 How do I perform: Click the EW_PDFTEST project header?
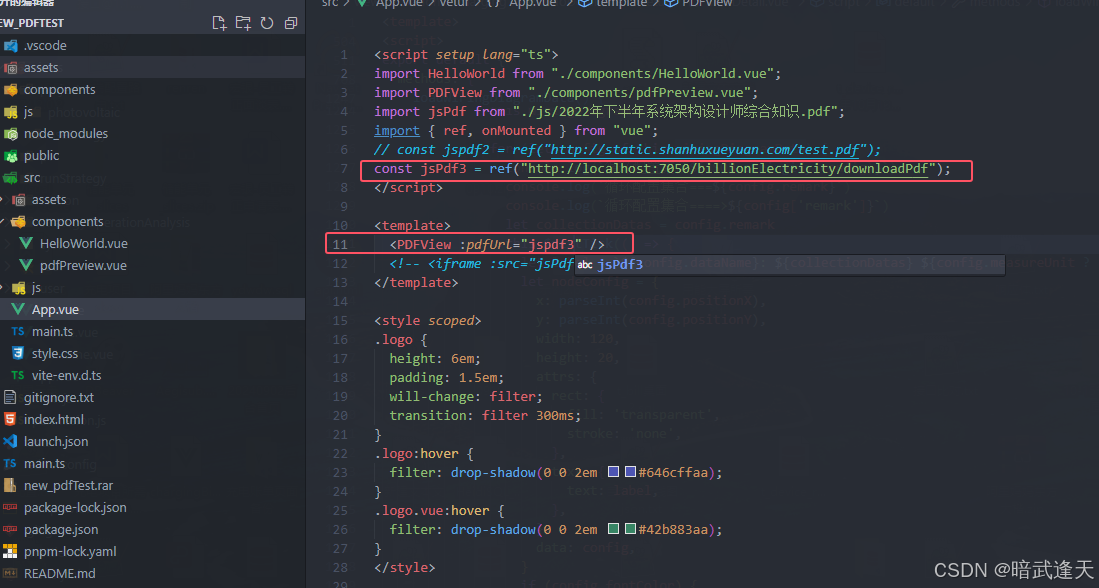pyautogui.click(x=32, y=23)
